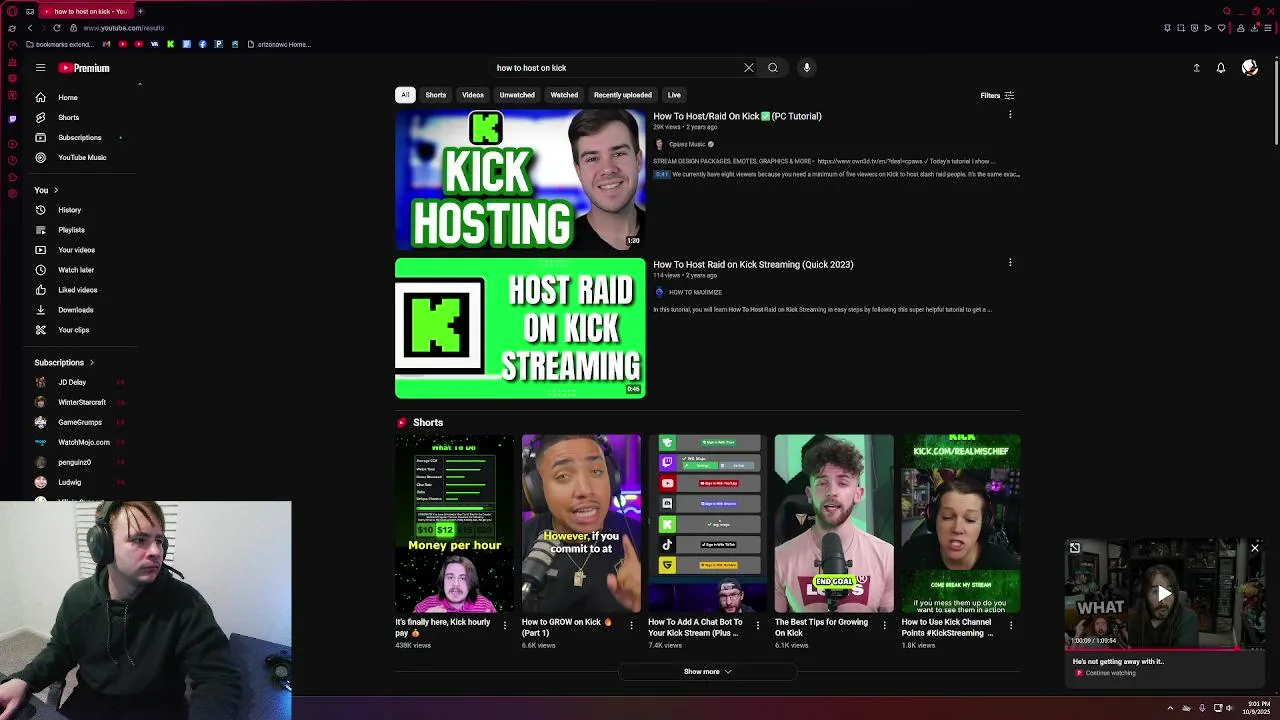Open title How To Host/Raid On Kick (PC Tutorial)
Image resolution: width=1280 pixels, height=720 pixels.
pyautogui.click(x=737, y=116)
